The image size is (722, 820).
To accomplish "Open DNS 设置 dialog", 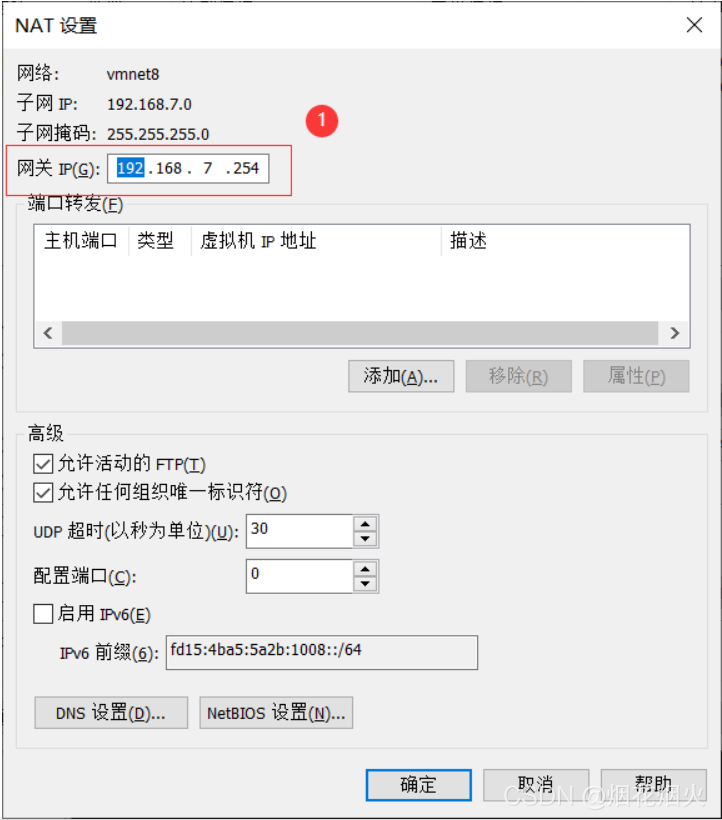I will coord(111,713).
